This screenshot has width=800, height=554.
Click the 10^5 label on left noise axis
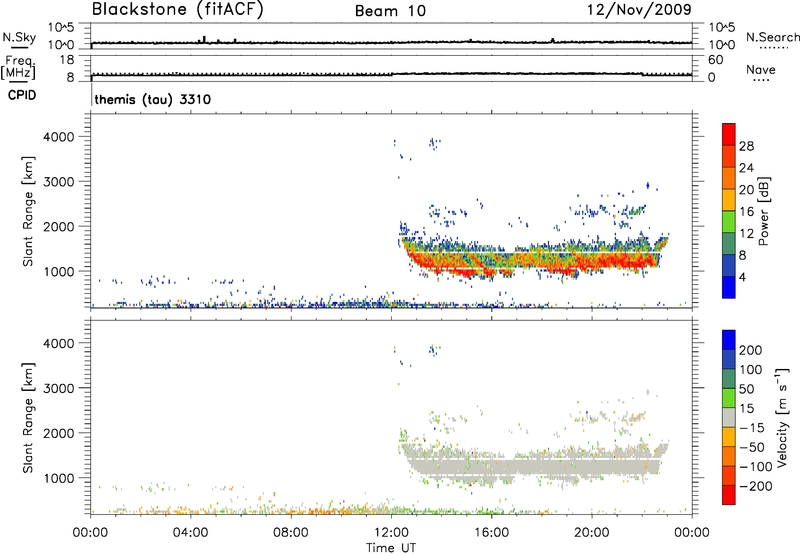pos(61,27)
